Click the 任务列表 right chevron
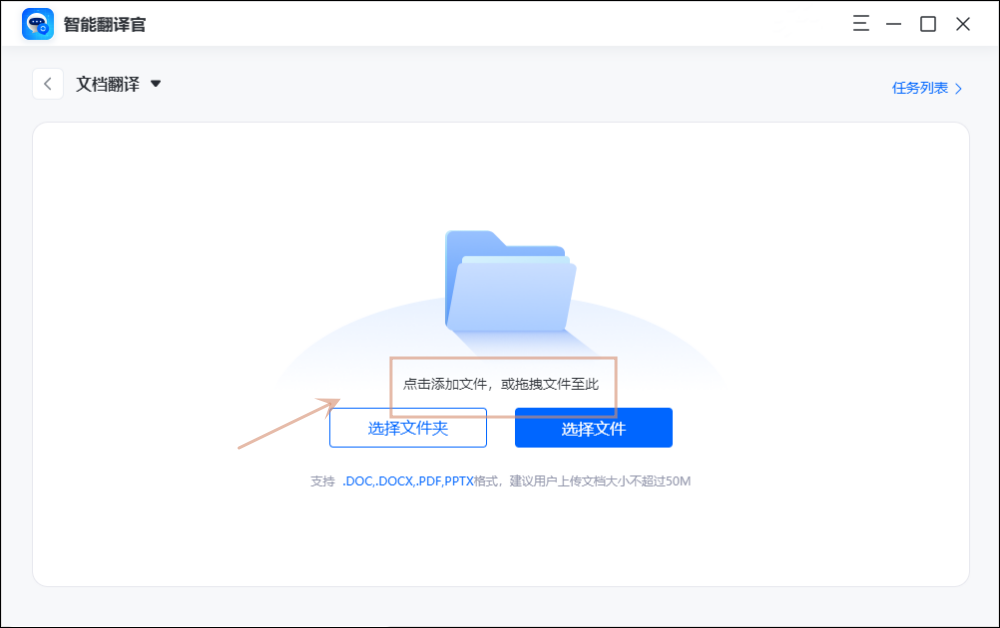Viewport: 1000px width, 628px height. point(958,89)
